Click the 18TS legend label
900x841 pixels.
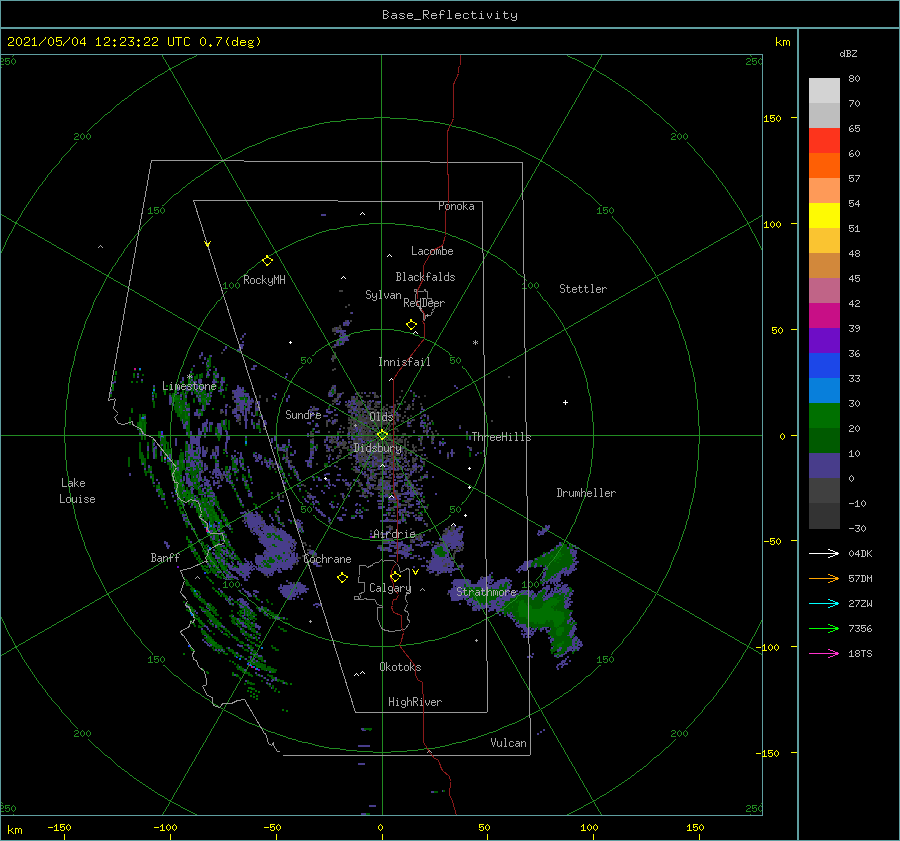(860, 653)
